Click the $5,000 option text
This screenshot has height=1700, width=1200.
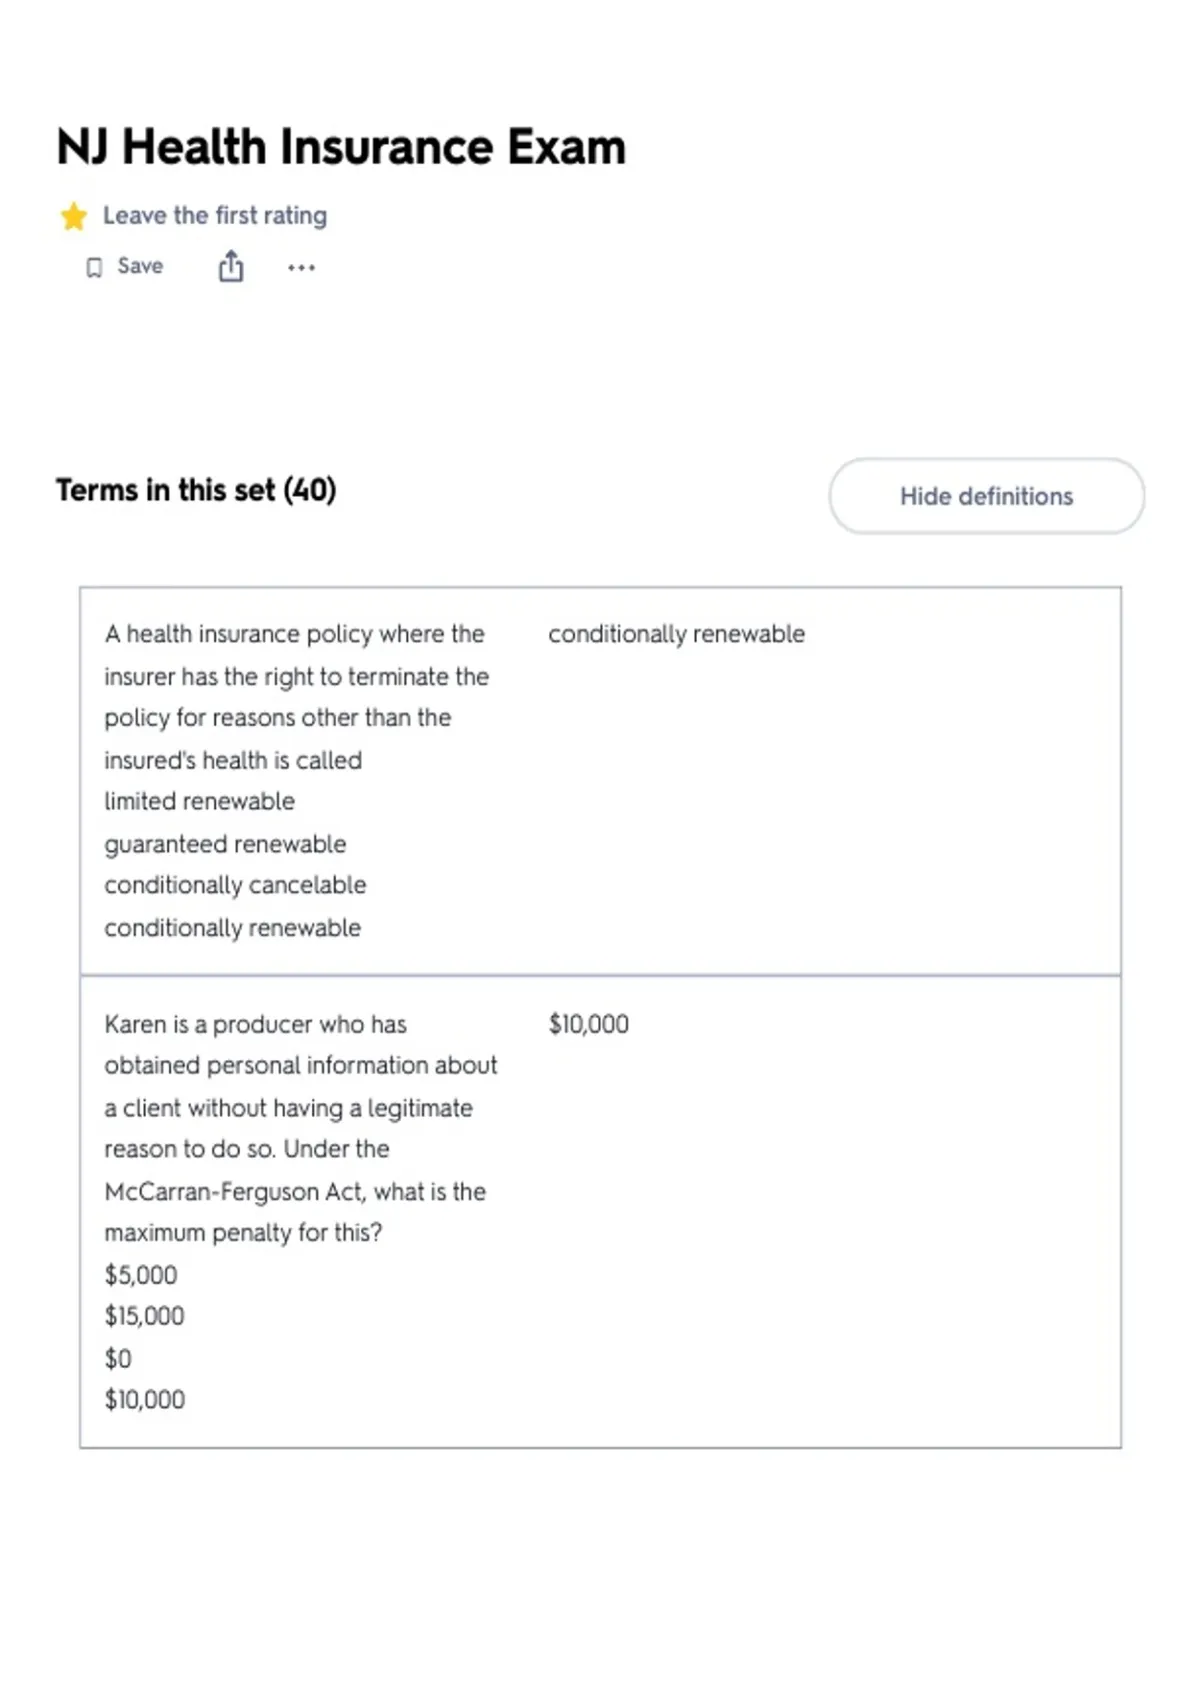[x=141, y=1275]
